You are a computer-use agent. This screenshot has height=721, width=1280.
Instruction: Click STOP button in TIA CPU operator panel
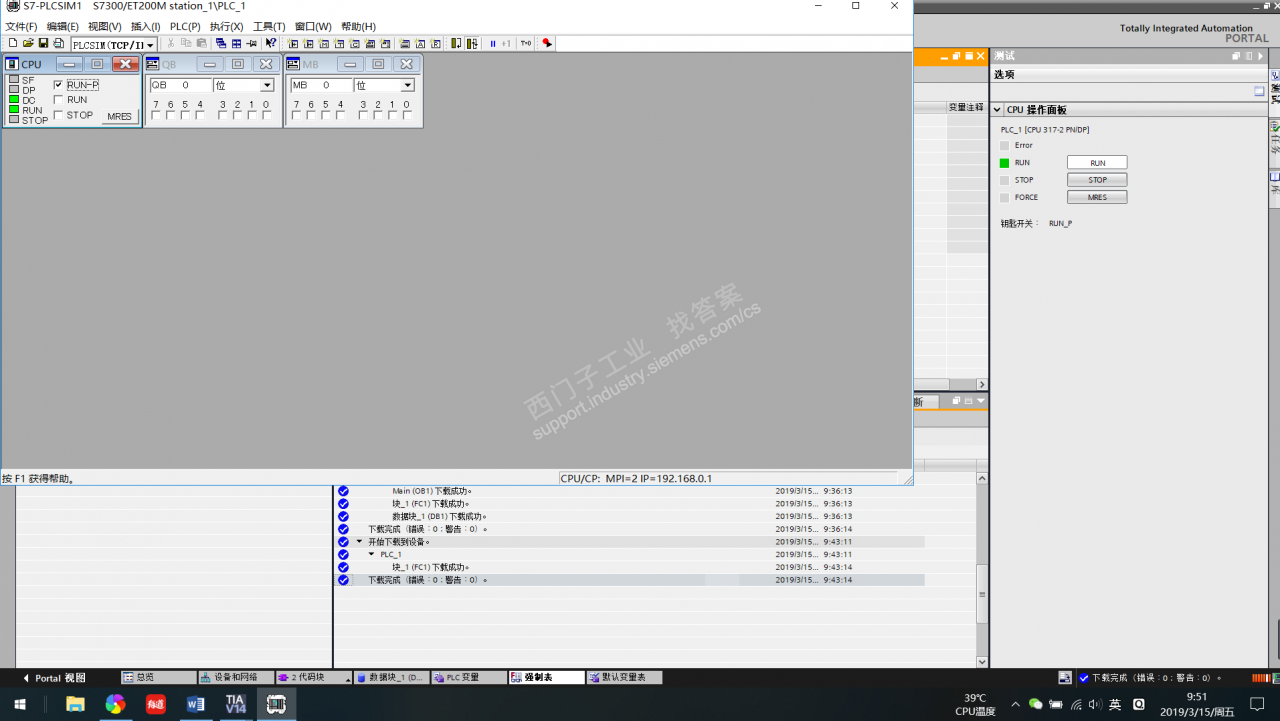1097,180
